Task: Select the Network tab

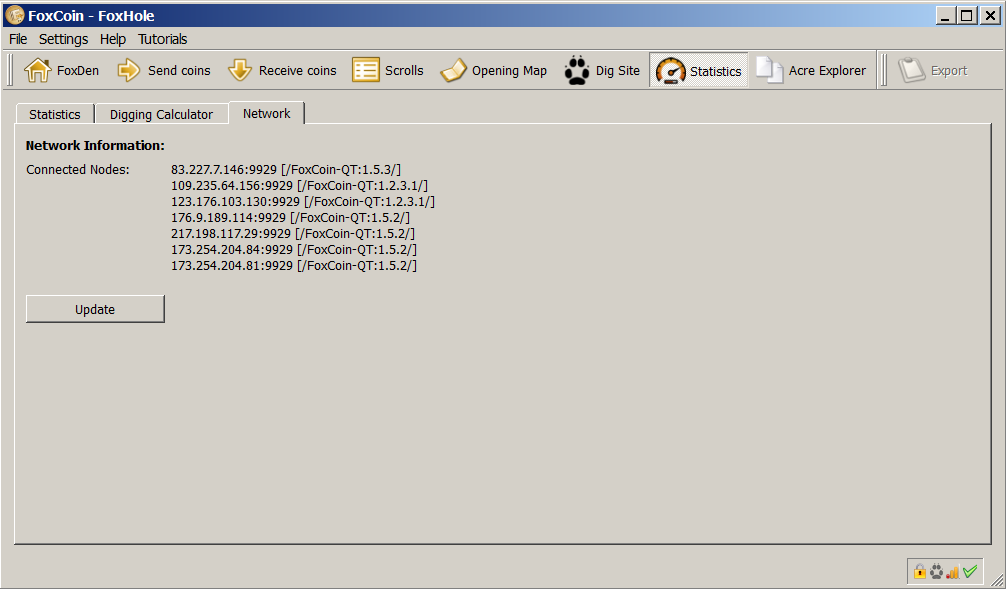Action: click(x=266, y=113)
